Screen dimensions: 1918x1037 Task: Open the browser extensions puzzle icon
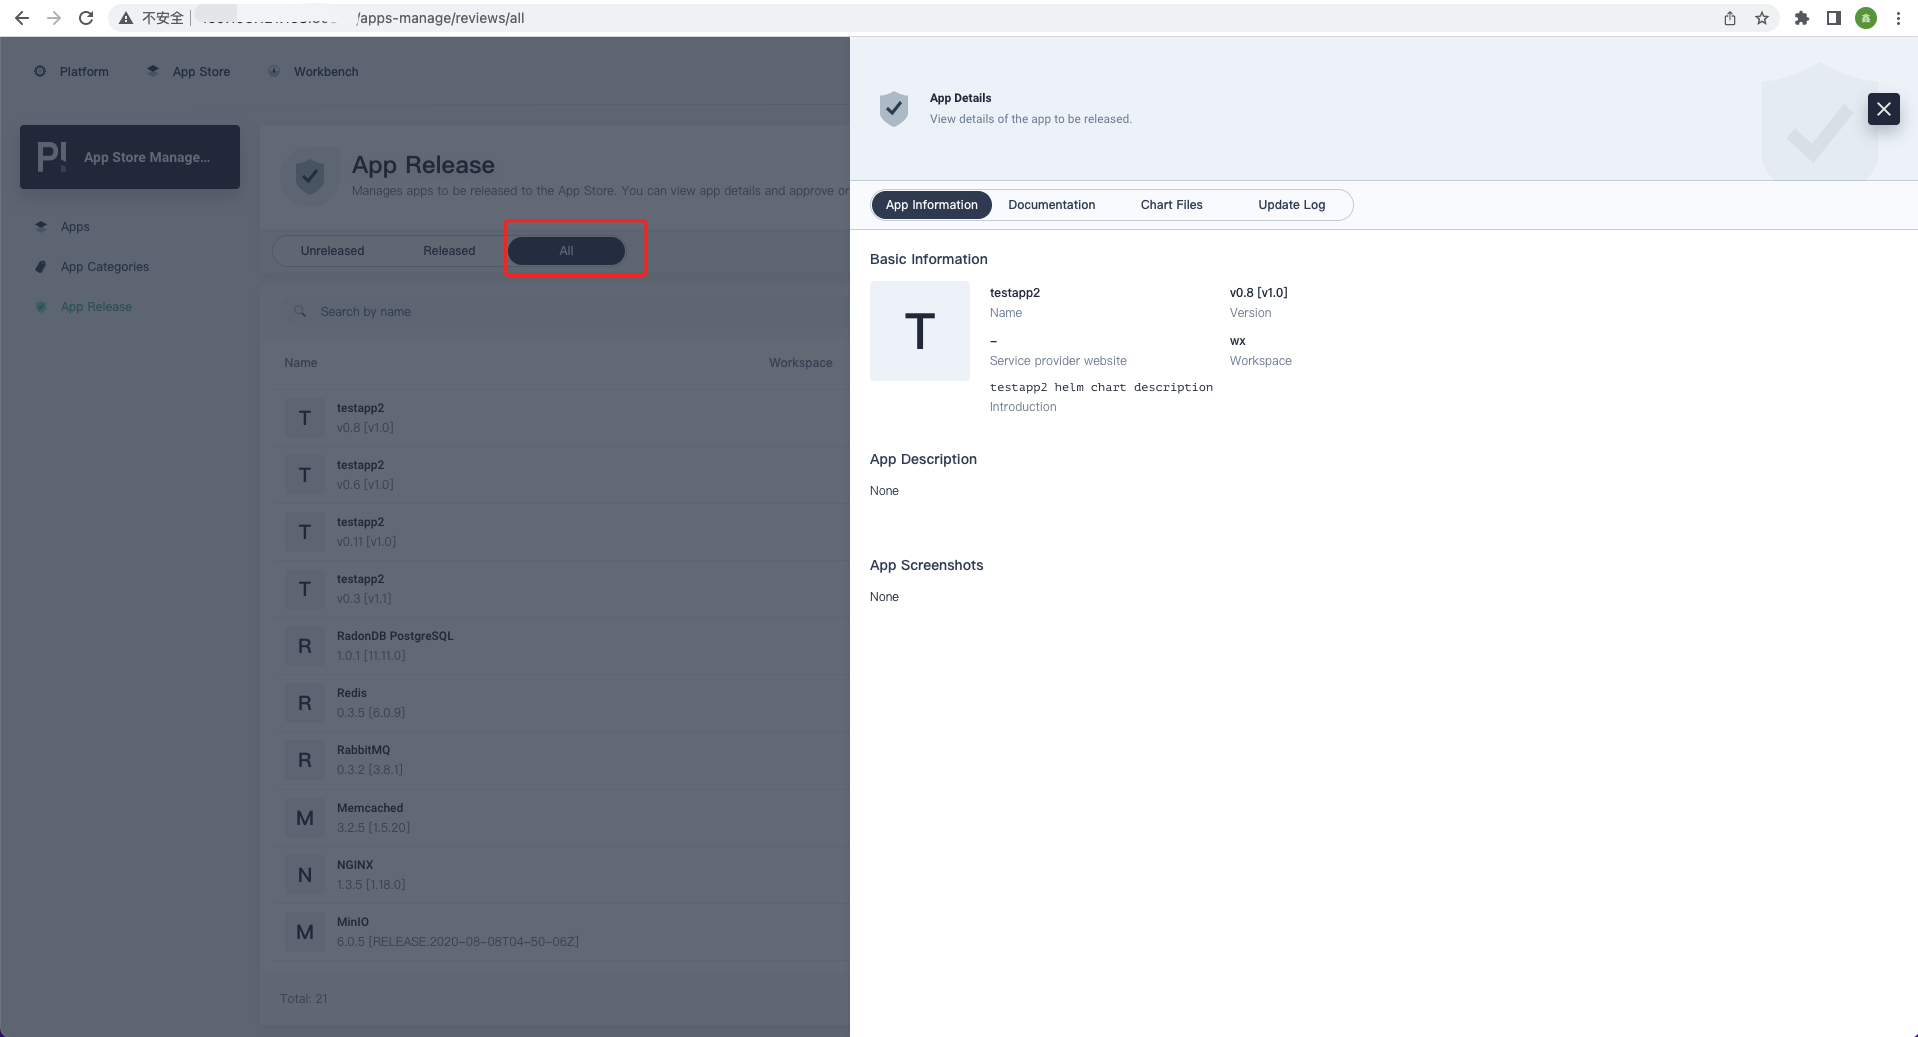pos(1802,18)
